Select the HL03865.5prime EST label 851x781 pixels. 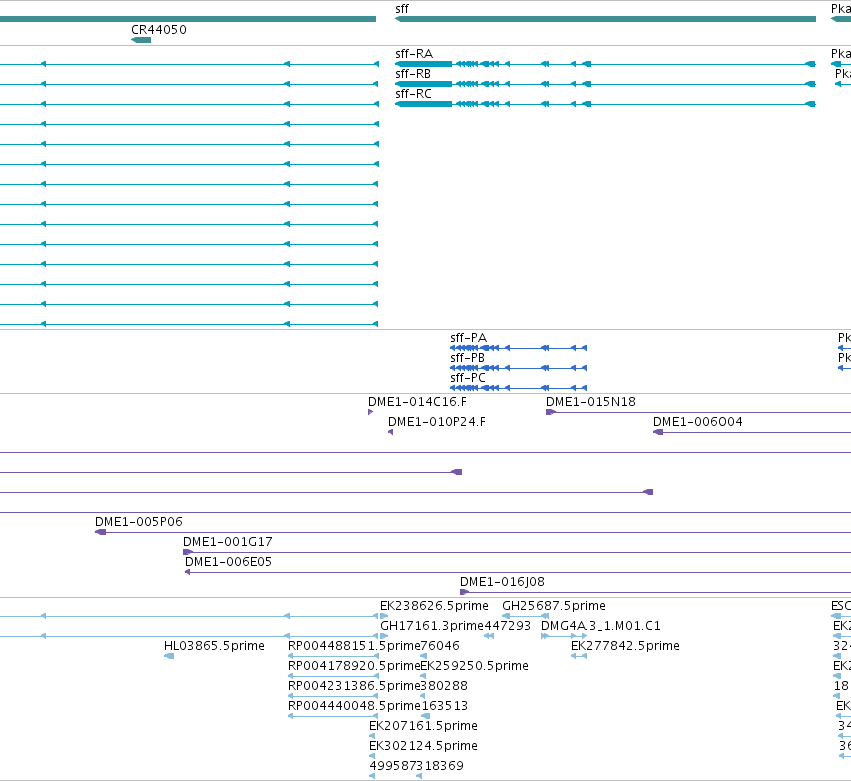[x=214, y=646]
